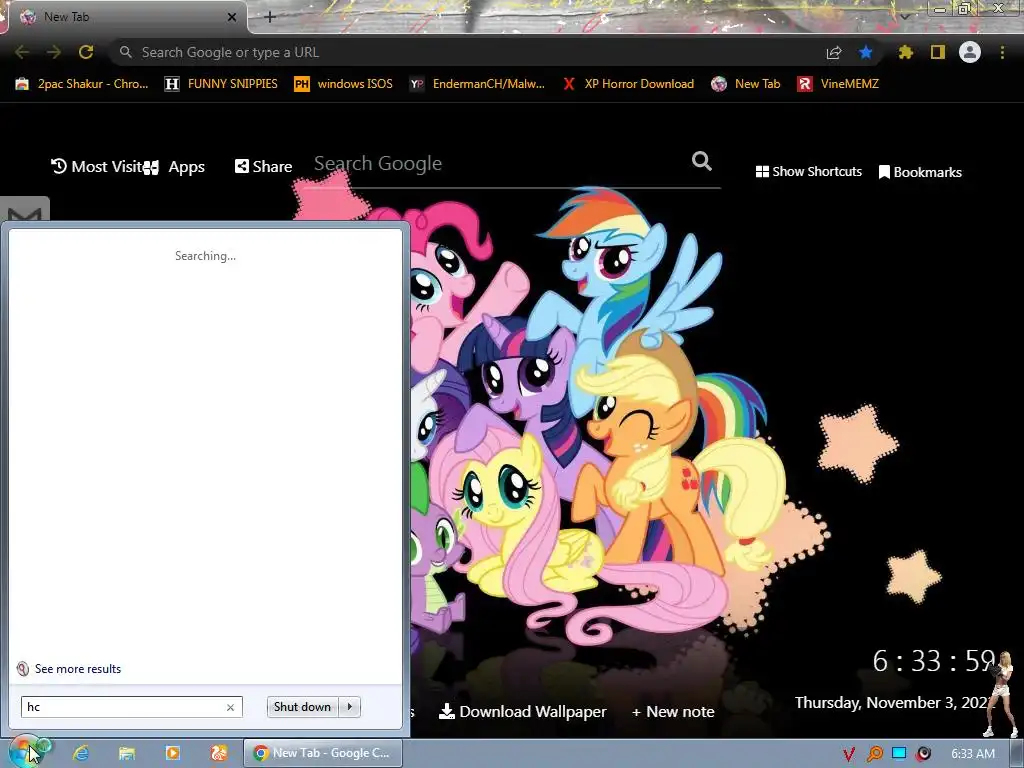Click Download Wallpaper
1024x768 pixels.
click(522, 711)
